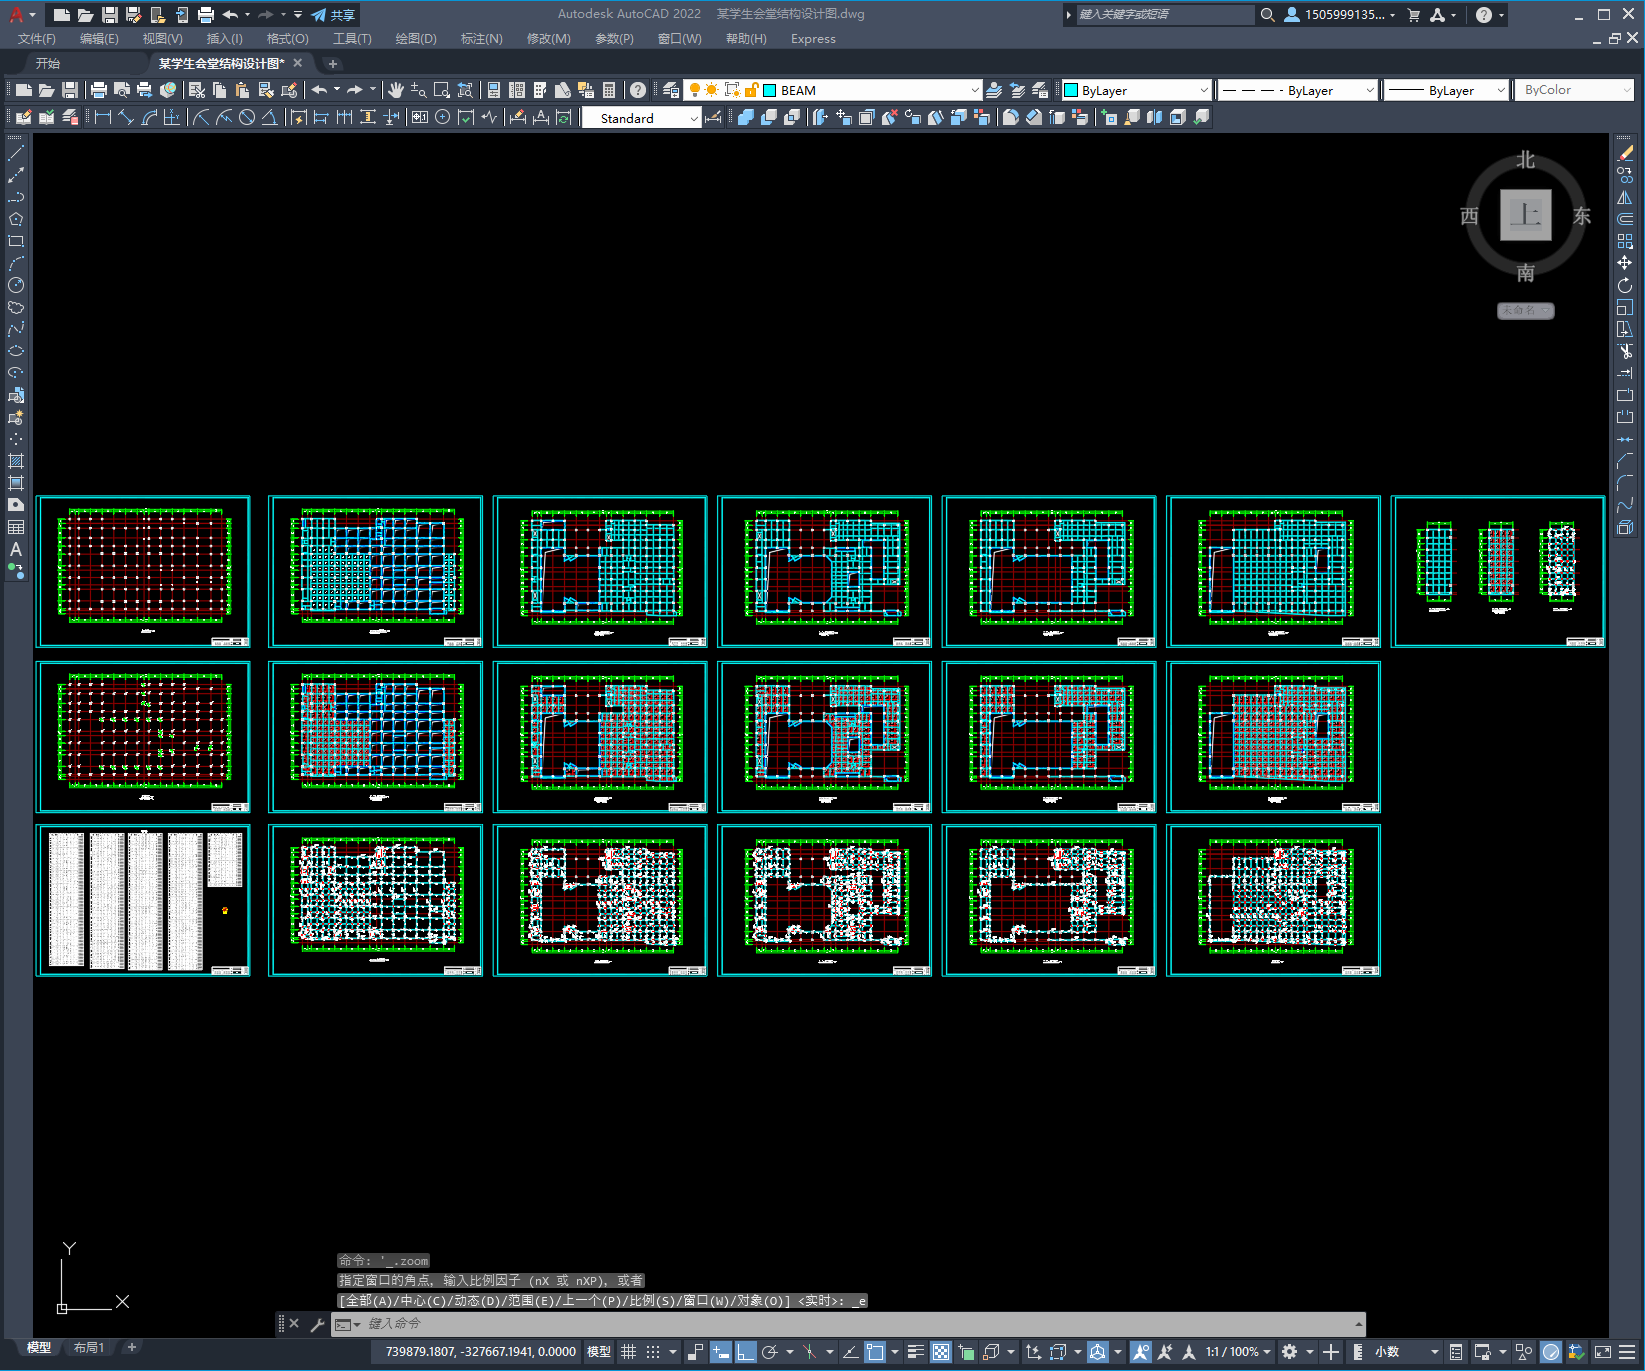
Task: Toggle dynamic input in the status bar
Action: click(721, 1352)
